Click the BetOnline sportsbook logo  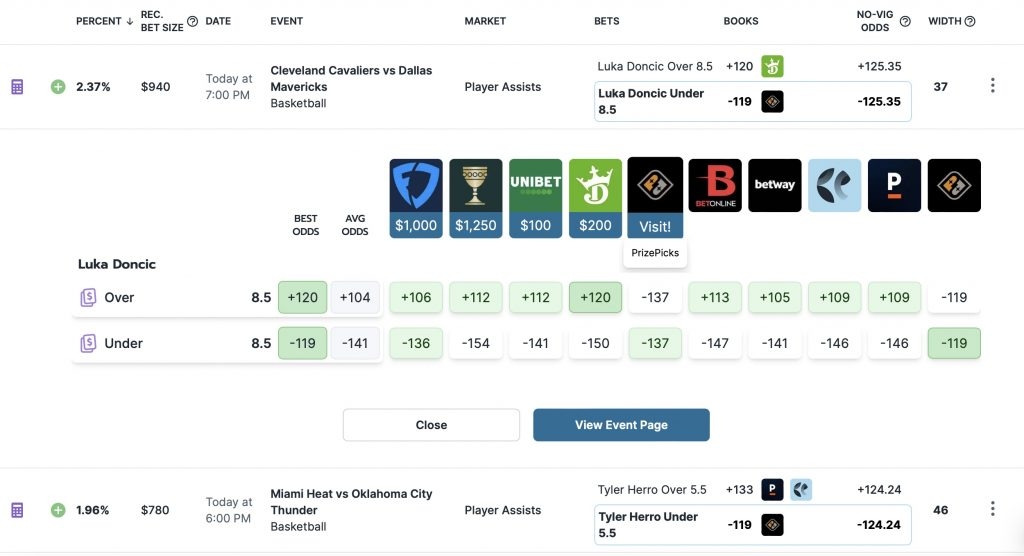click(715, 185)
